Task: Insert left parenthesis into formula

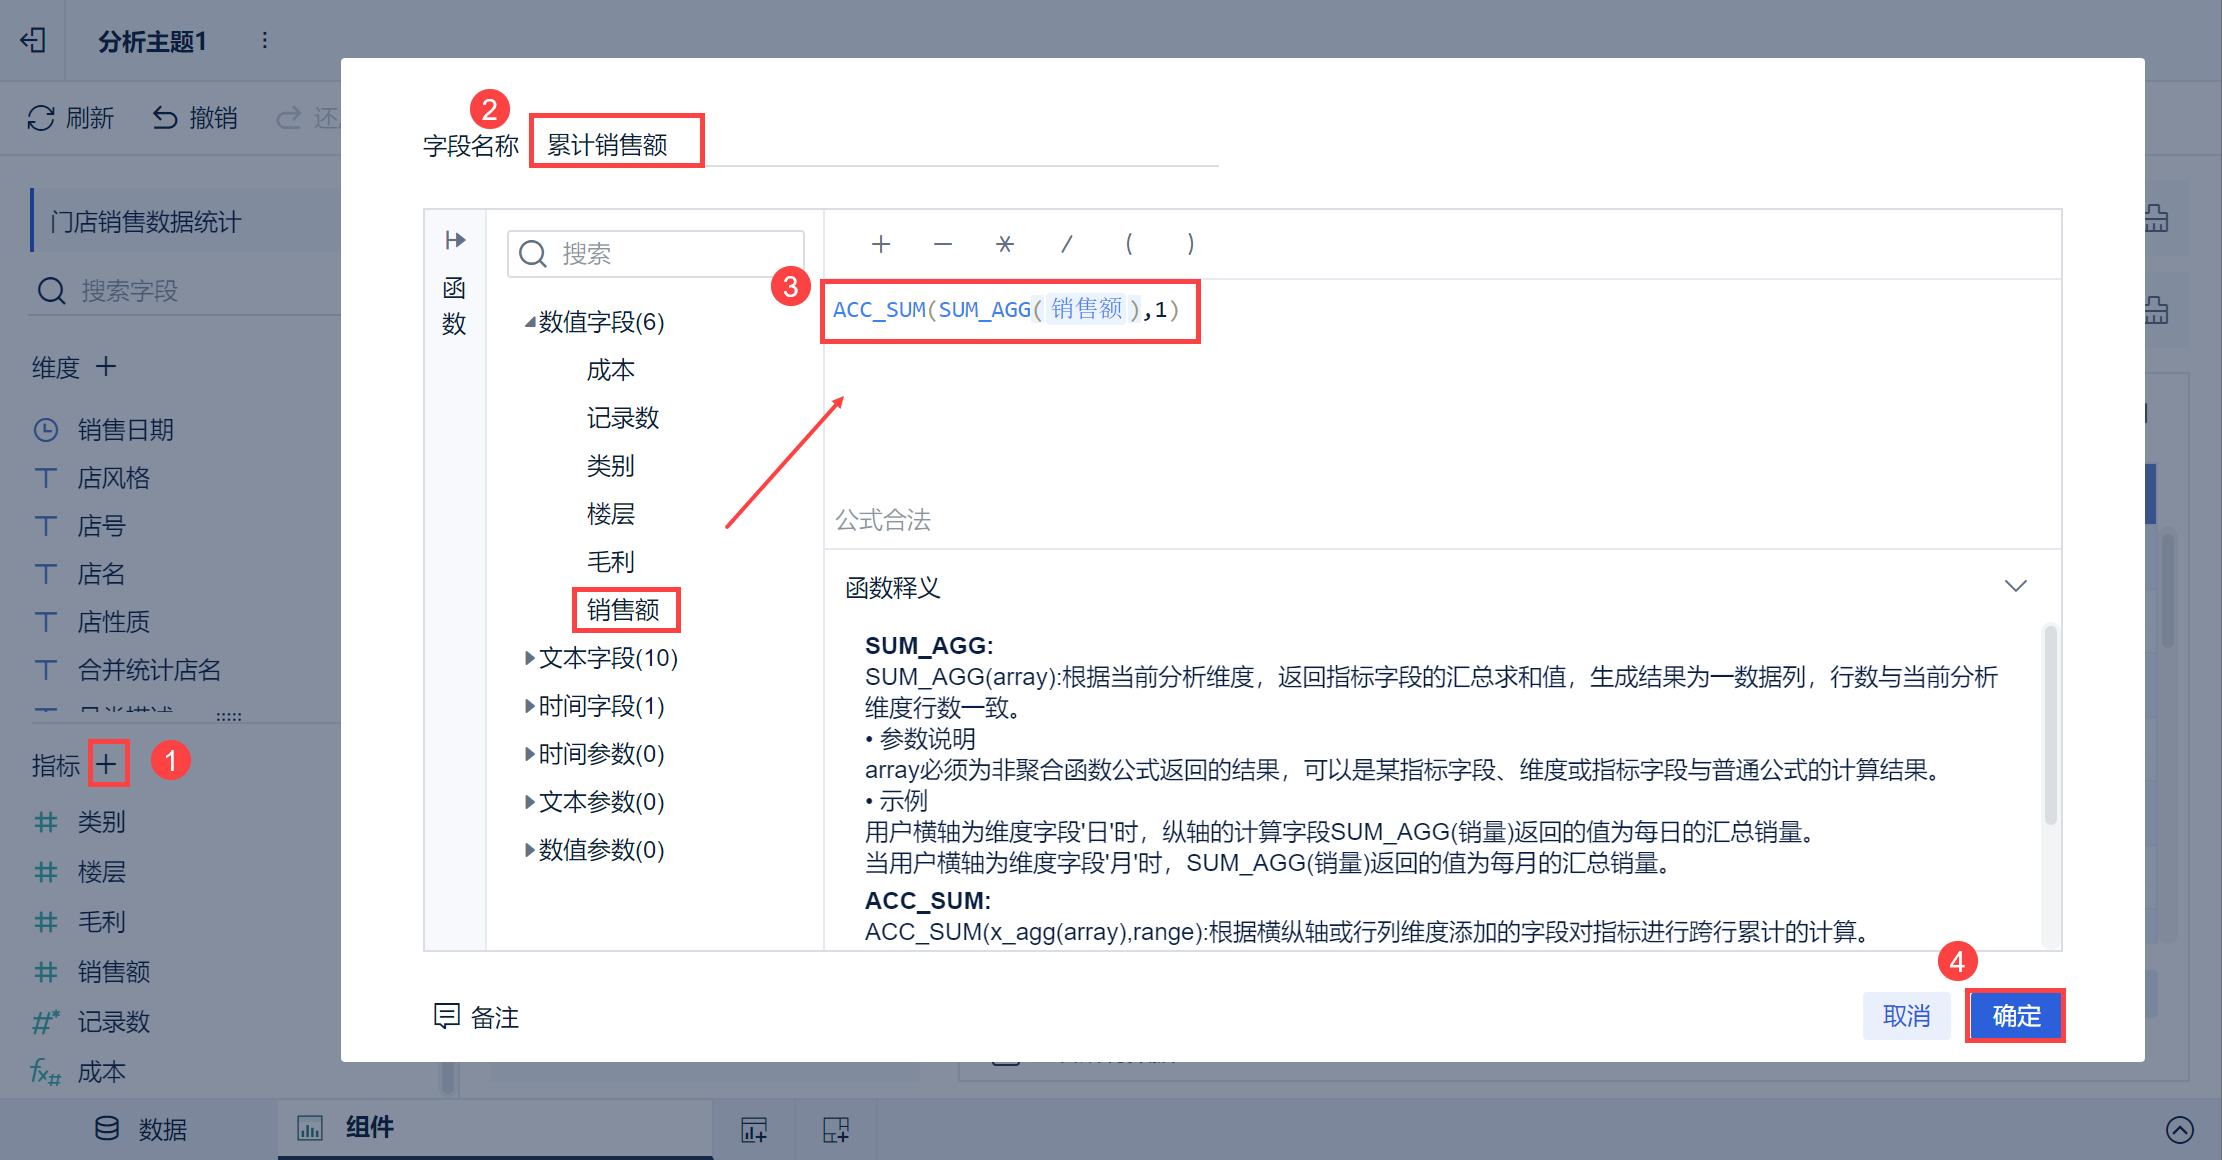Action: tap(1129, 244)
